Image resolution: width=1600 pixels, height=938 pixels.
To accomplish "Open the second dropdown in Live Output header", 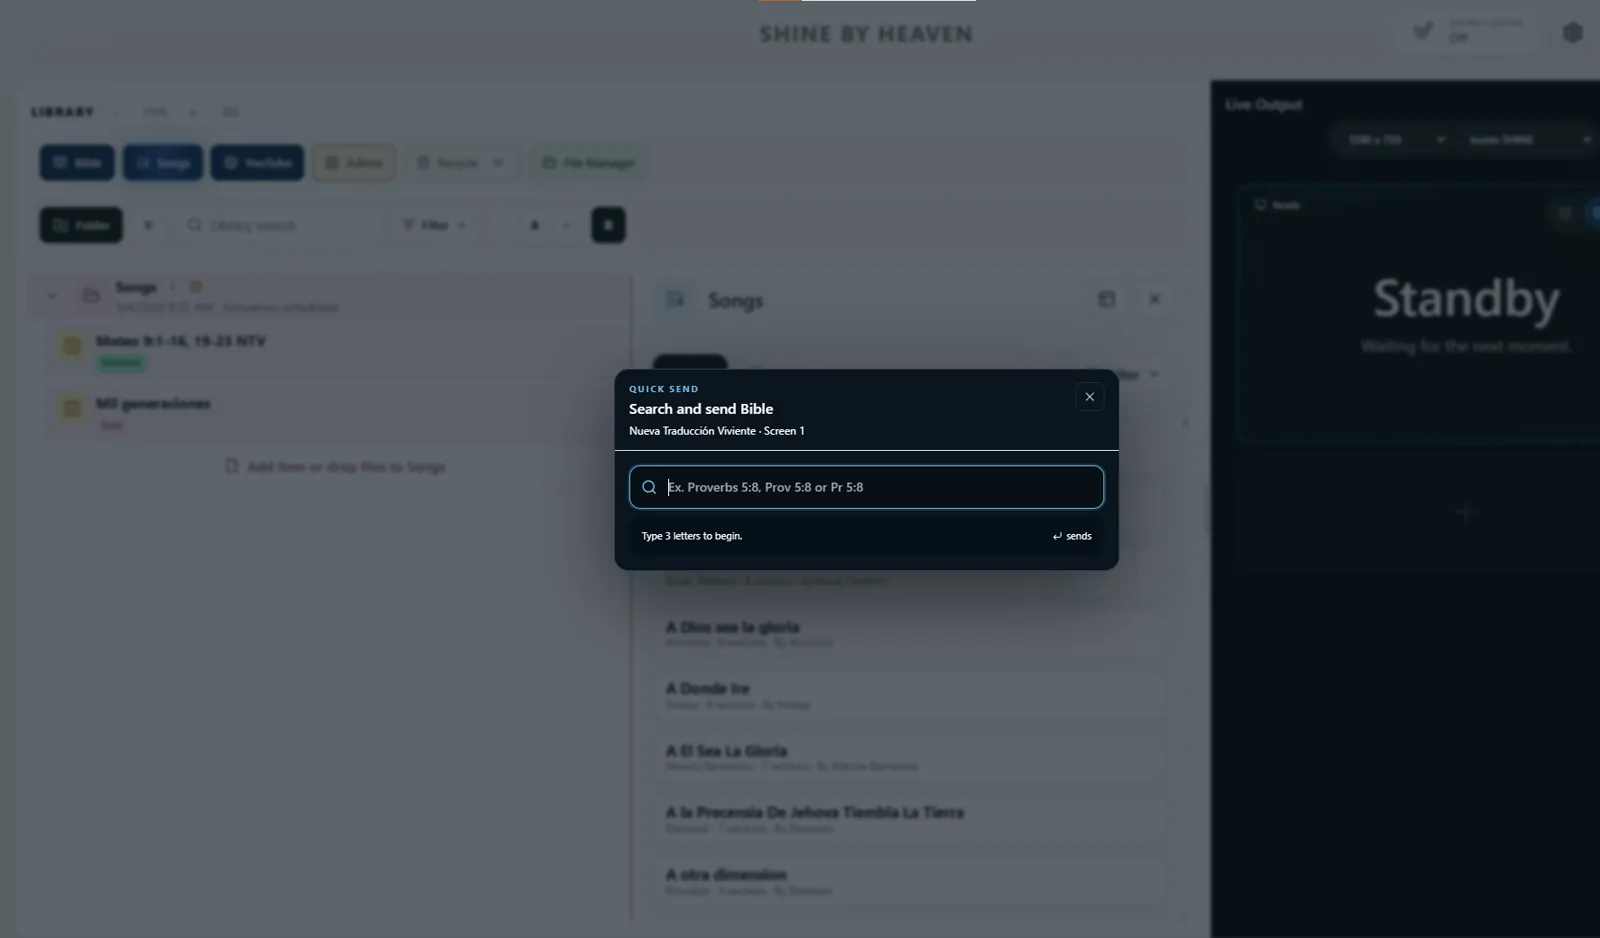I will (x=1528, y=140).
